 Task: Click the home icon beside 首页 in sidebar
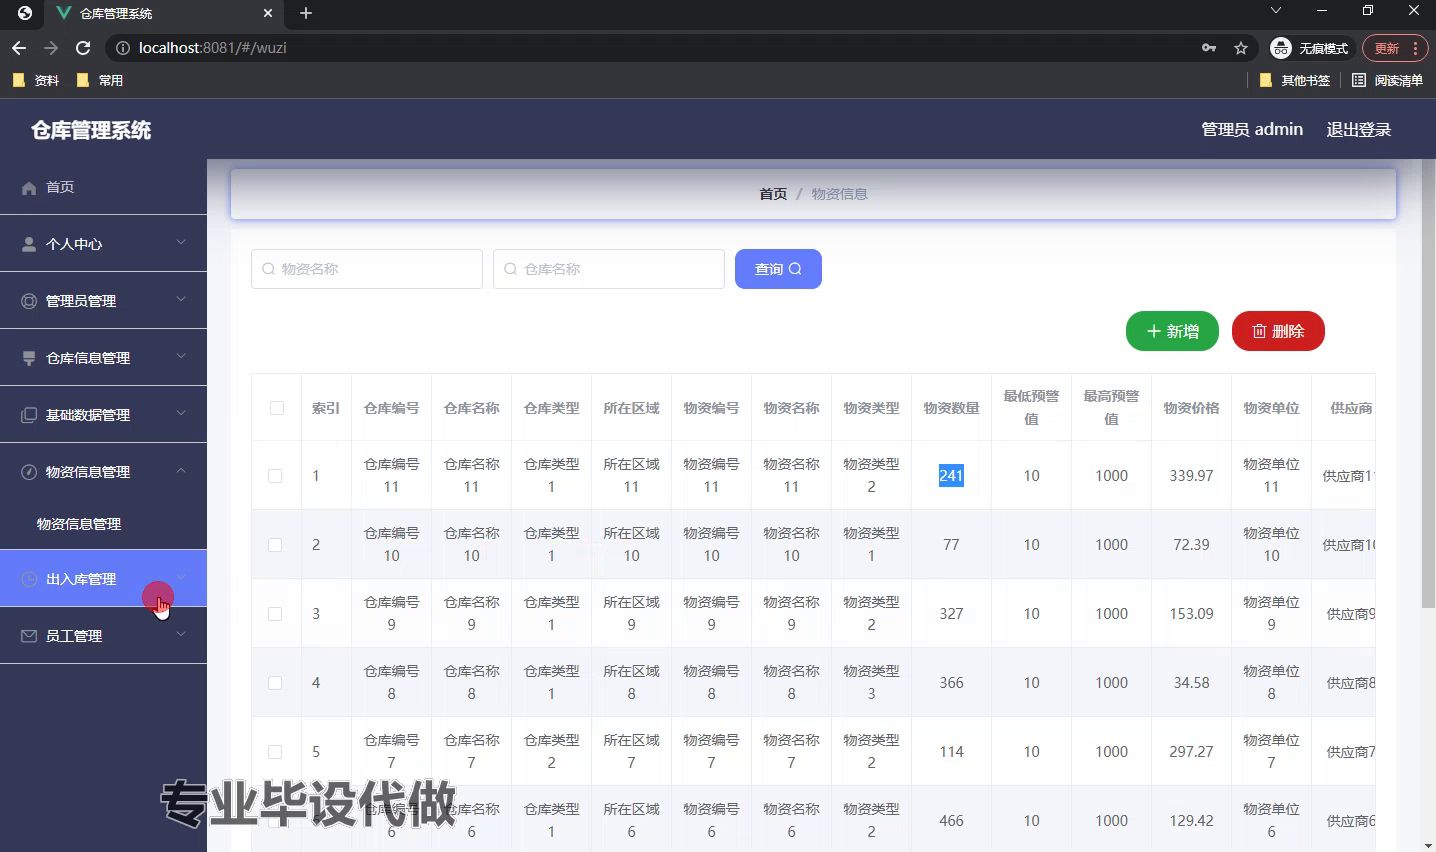click(x=29, y=188)
